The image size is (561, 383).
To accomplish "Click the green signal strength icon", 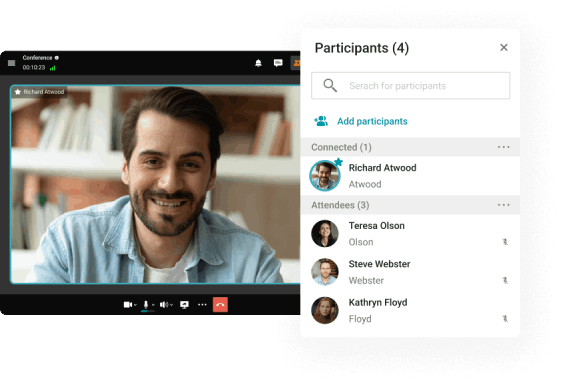I will tap(53, 68).
